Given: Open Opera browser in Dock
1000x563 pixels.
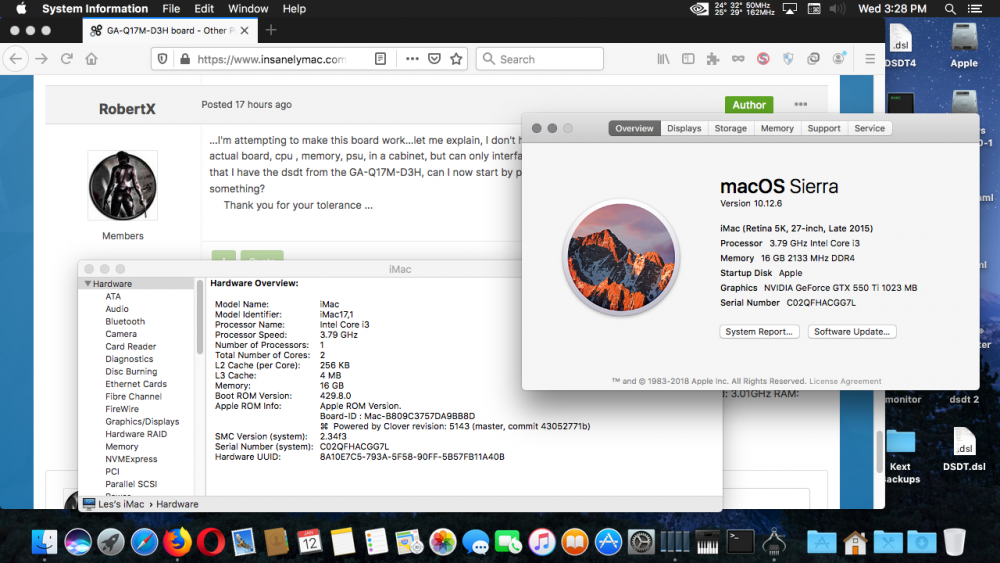Looking at the screenshot, I should pos(210,542).
